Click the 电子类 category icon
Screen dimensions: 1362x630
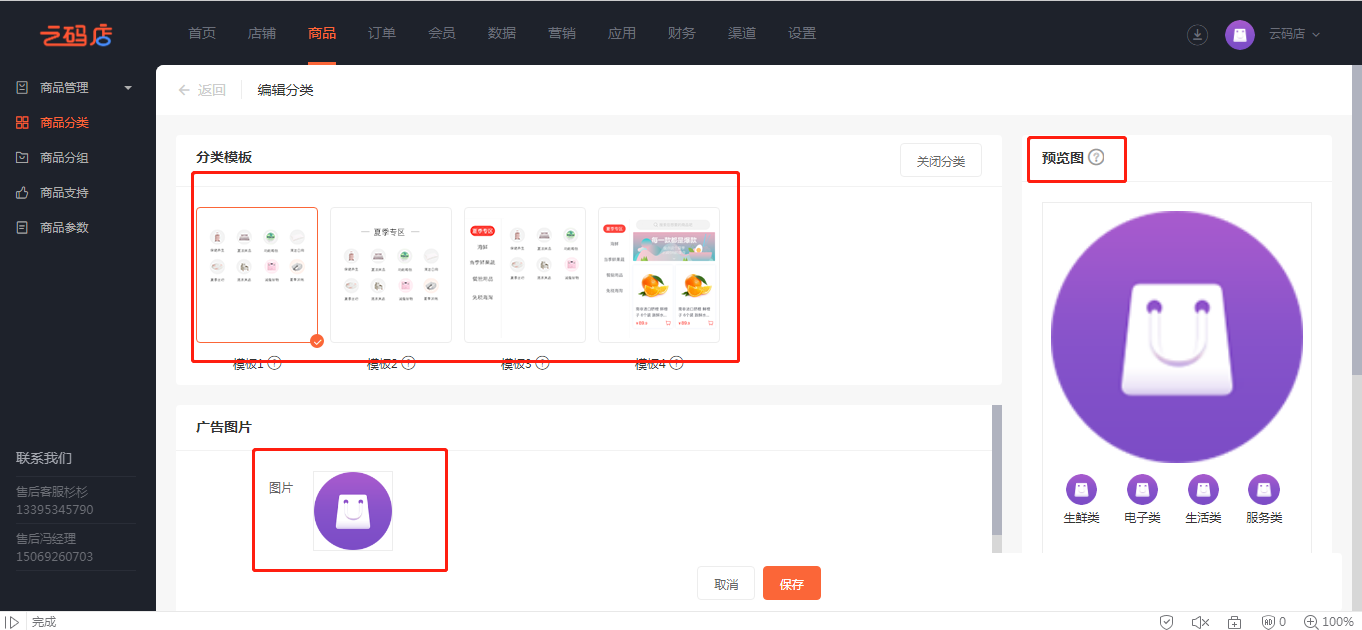(x=1142, y=489)
